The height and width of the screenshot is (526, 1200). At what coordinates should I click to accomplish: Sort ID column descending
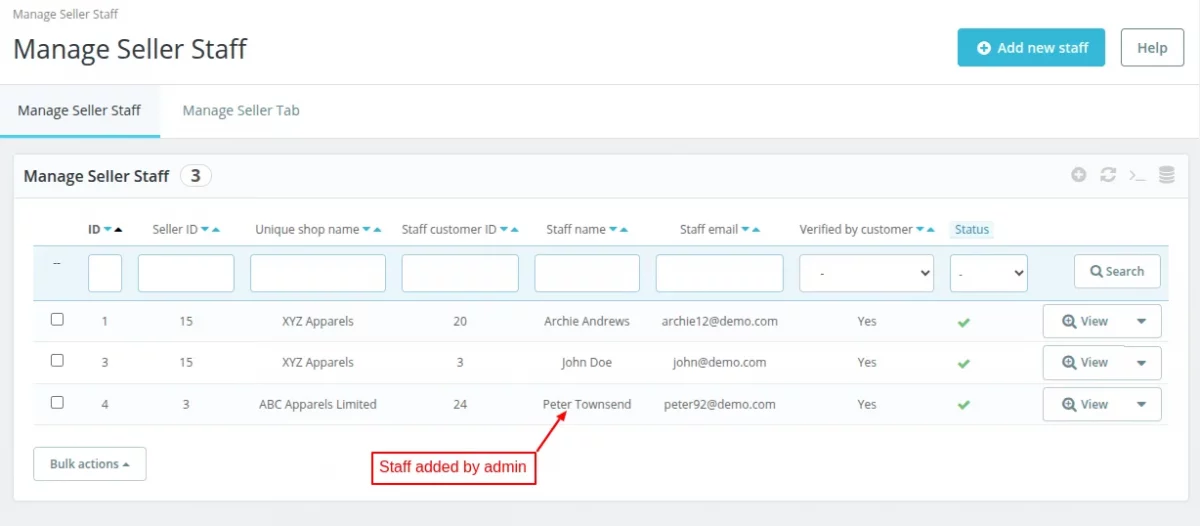click(x=108, y=229)
